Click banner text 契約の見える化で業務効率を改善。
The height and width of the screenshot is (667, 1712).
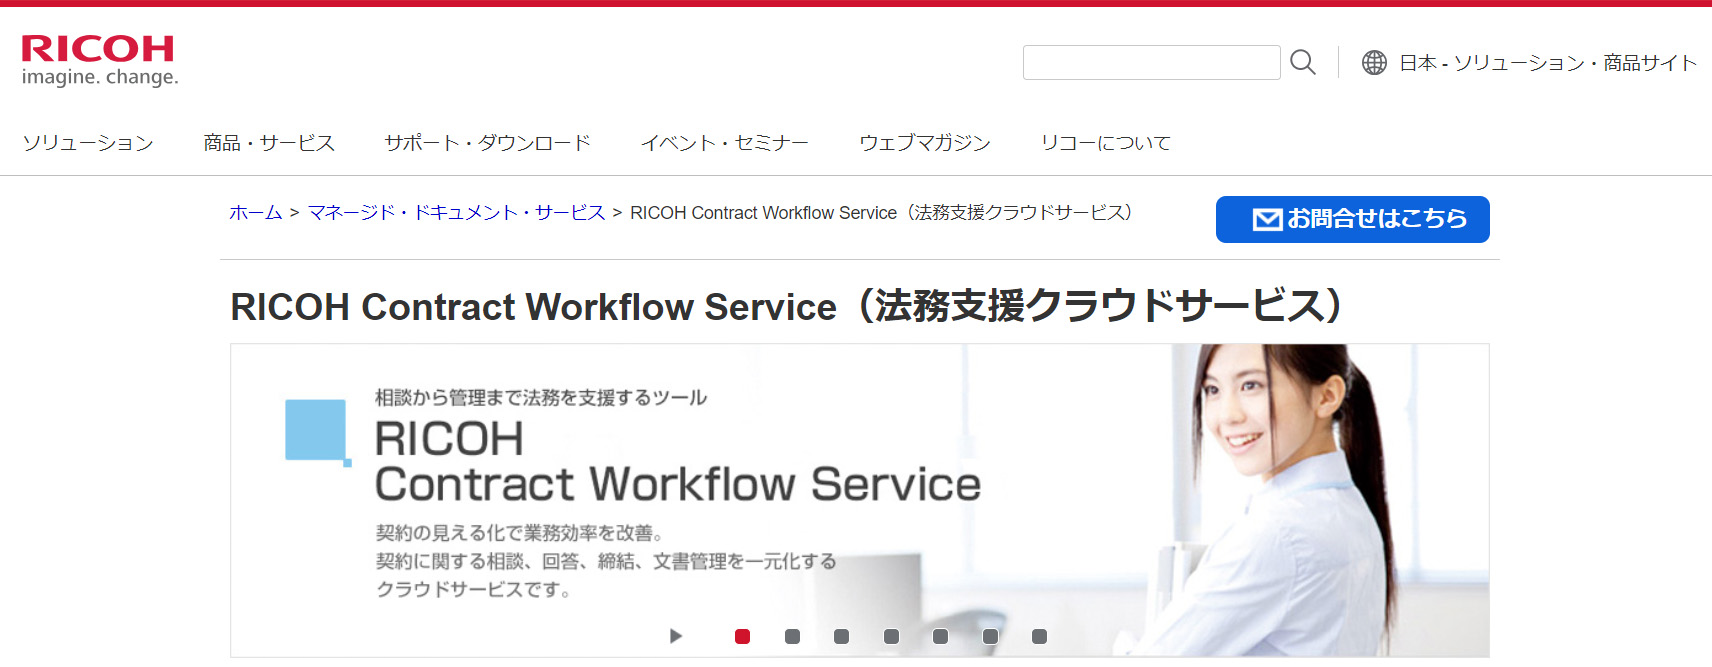(520, 533)
